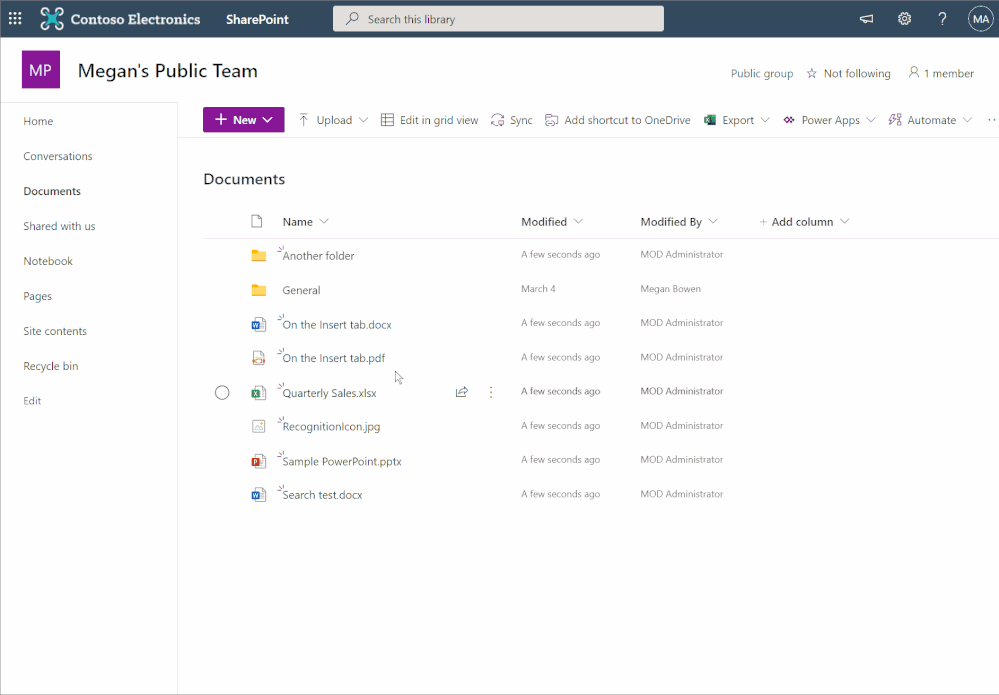Click the Power Apps icon
Viewport: 999px width, 695px height.
click(789, 120)
